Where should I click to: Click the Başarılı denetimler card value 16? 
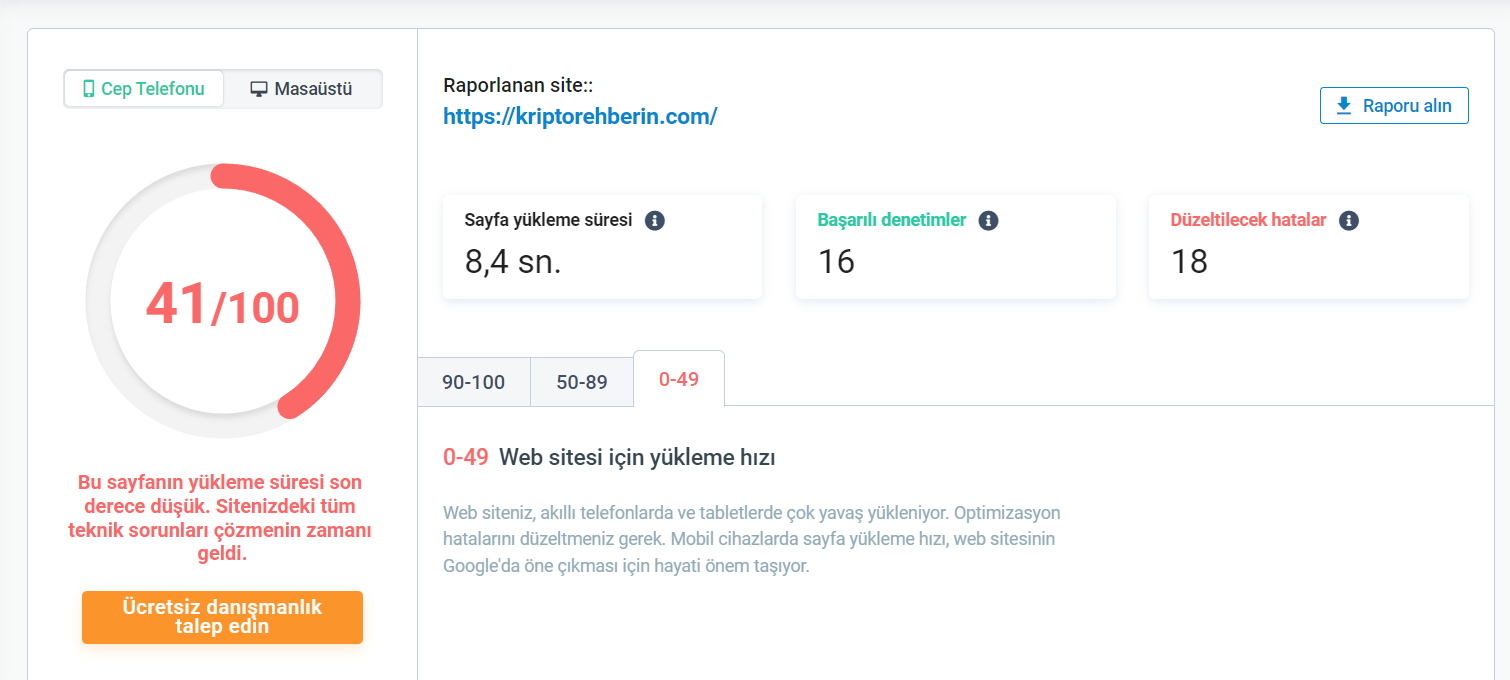coord(836,261)
